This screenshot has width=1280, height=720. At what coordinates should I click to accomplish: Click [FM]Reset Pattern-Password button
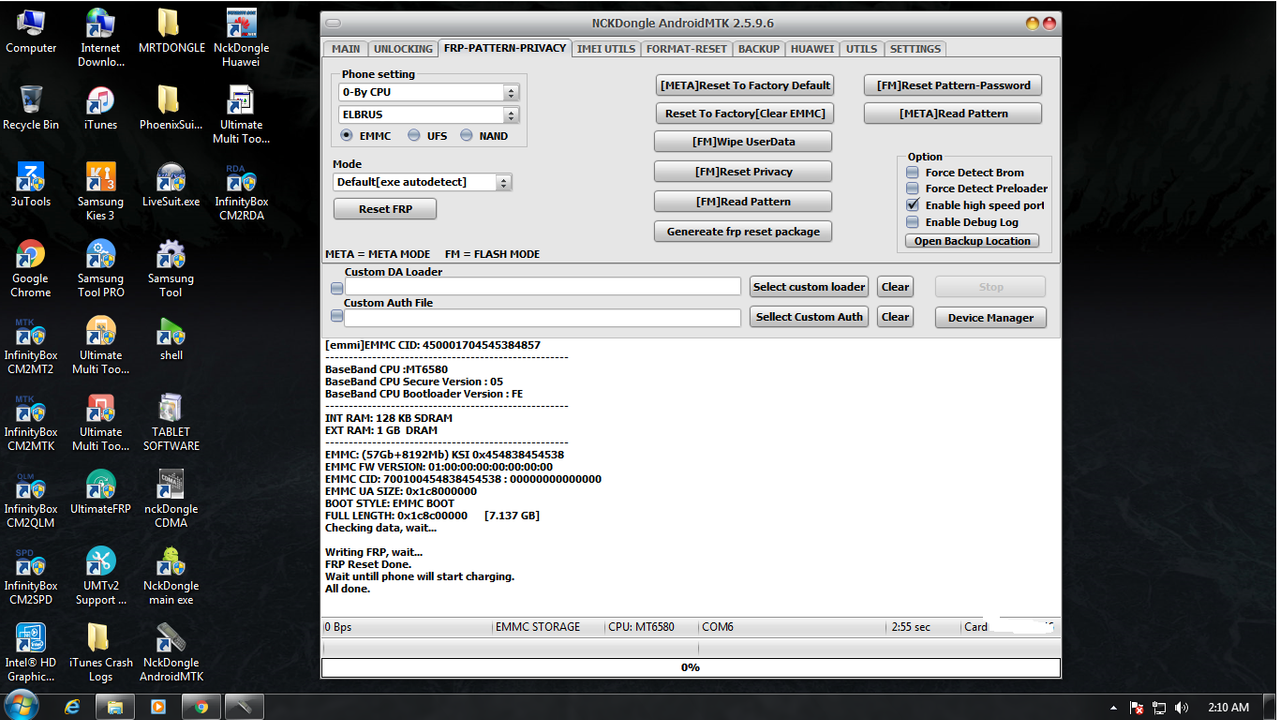953,85
